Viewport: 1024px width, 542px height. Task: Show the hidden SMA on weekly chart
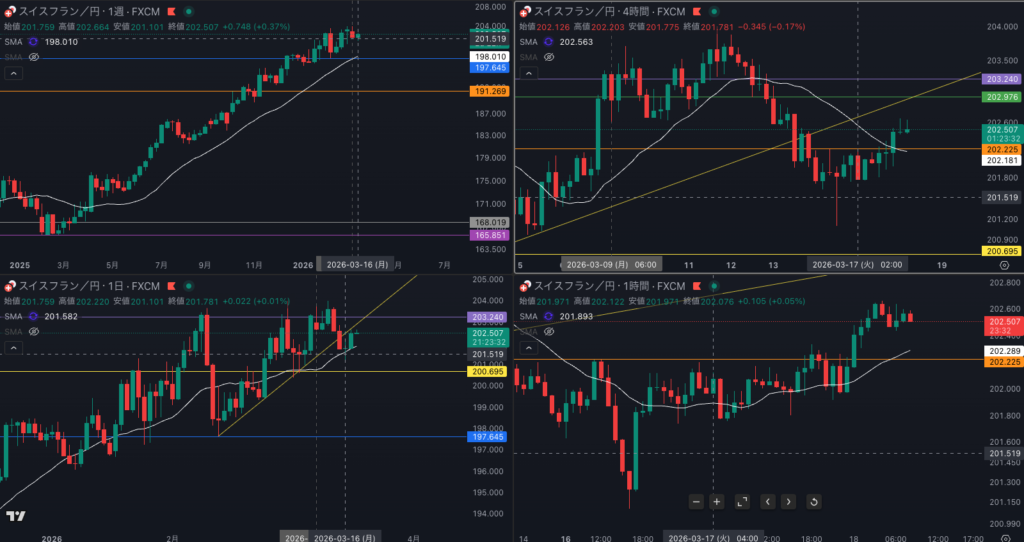tap(33, 58)
